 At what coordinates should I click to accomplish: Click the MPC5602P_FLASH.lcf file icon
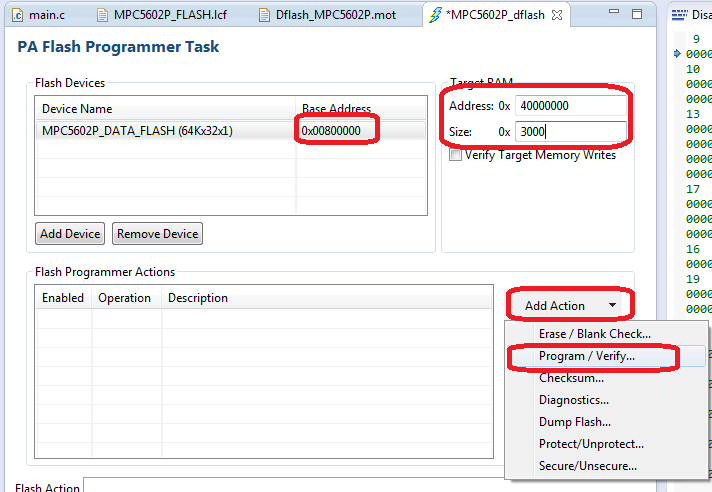coord(104,15)
